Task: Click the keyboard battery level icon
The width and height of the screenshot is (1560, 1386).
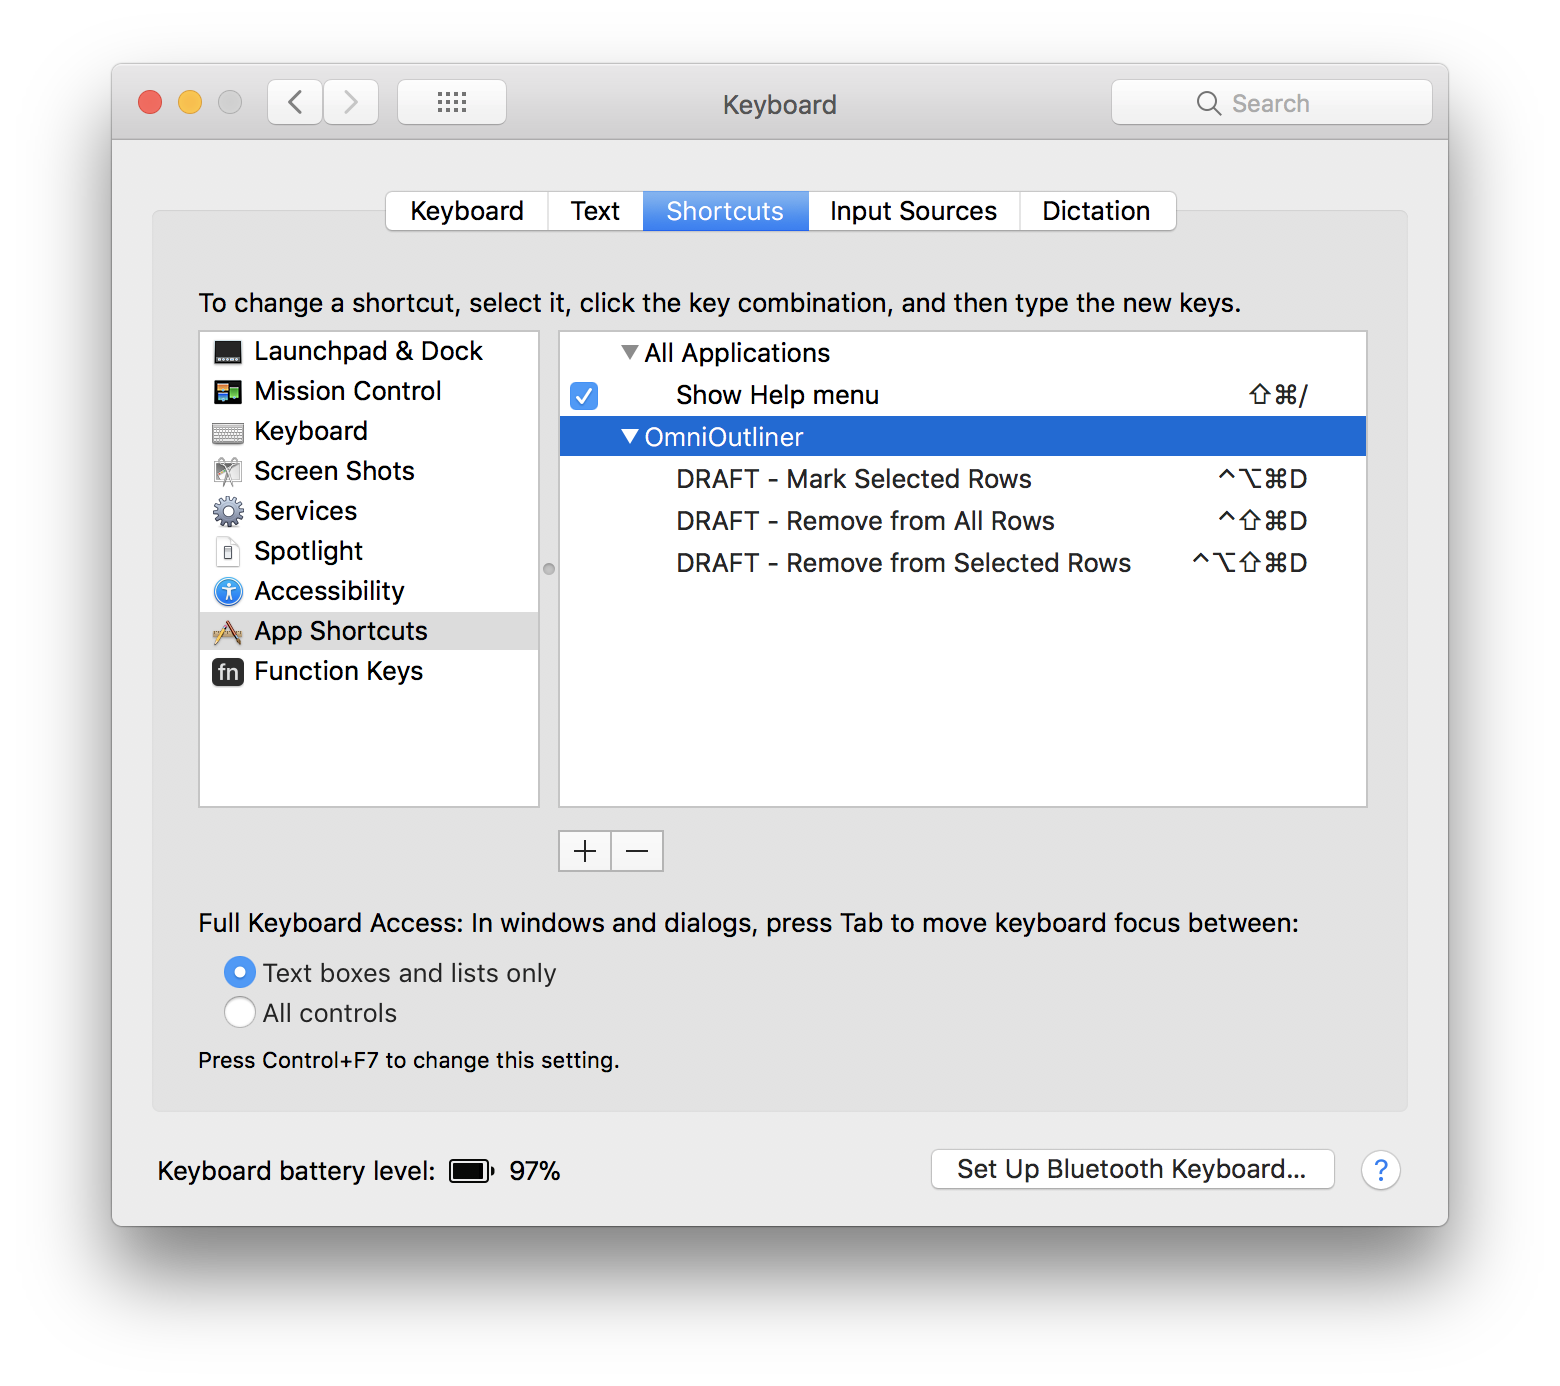Action: pos(471,1171)
